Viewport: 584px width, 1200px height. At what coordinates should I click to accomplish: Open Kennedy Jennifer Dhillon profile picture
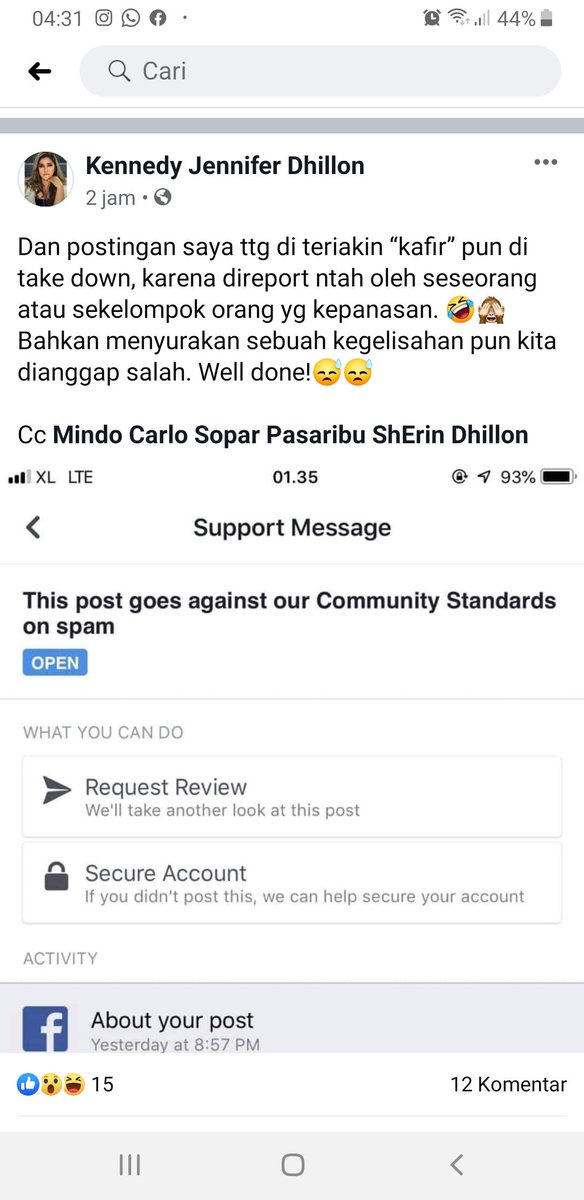(x=46, y=180)
